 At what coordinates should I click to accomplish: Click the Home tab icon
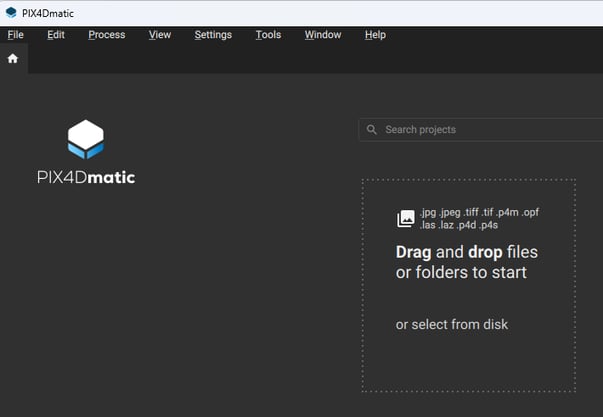[13, 59]
